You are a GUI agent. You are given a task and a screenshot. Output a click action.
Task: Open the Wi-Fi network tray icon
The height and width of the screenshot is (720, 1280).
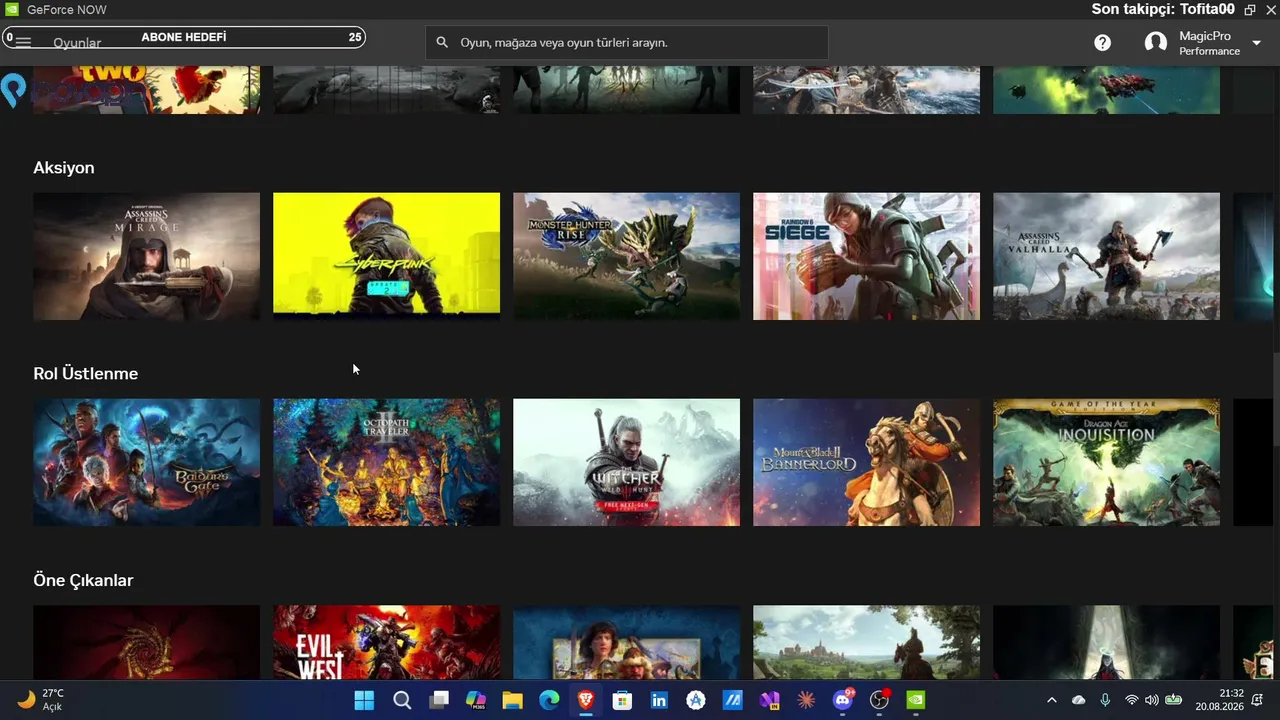click(1132, 700)
